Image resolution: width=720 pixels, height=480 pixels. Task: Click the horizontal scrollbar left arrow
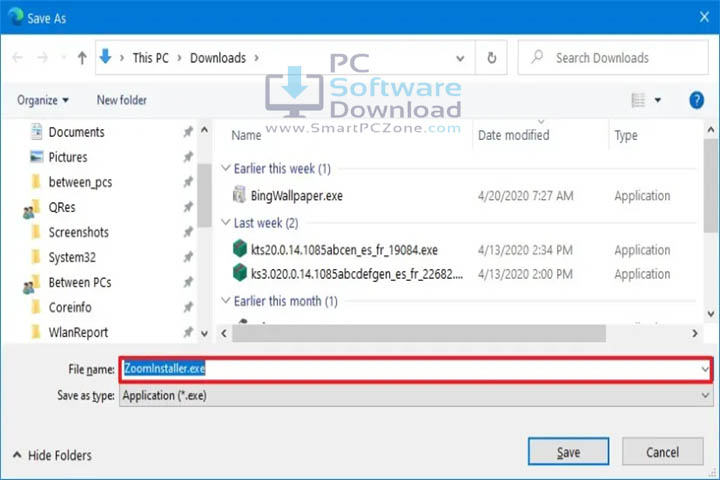(x=224, y=333)
